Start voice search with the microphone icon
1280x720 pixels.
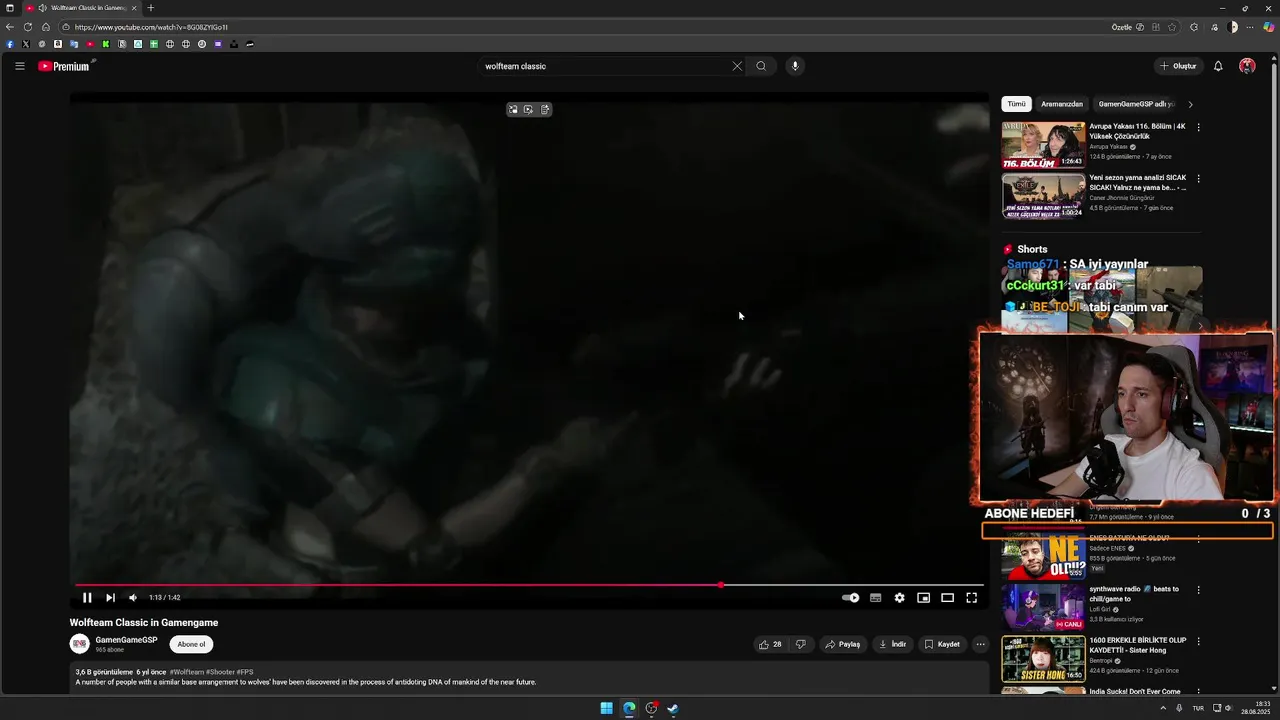pos(795,66)
